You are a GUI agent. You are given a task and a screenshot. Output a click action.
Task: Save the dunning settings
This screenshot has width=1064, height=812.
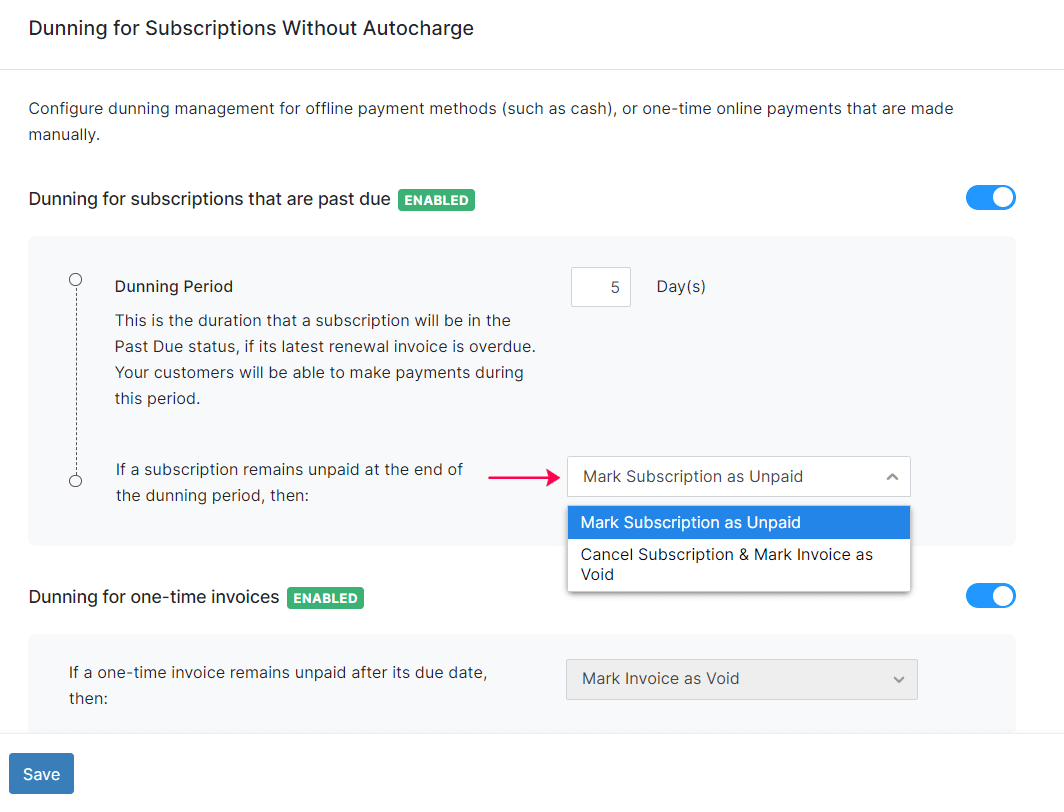pyautogui.click(x=41, y=774)
